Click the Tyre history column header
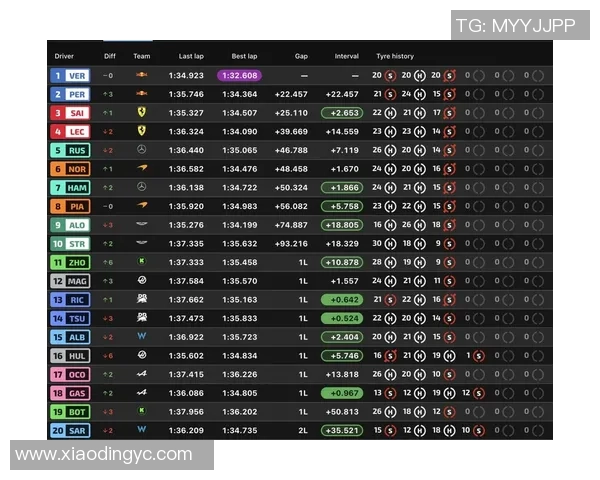Screen dimensions: 600x480 coord(395,56)
